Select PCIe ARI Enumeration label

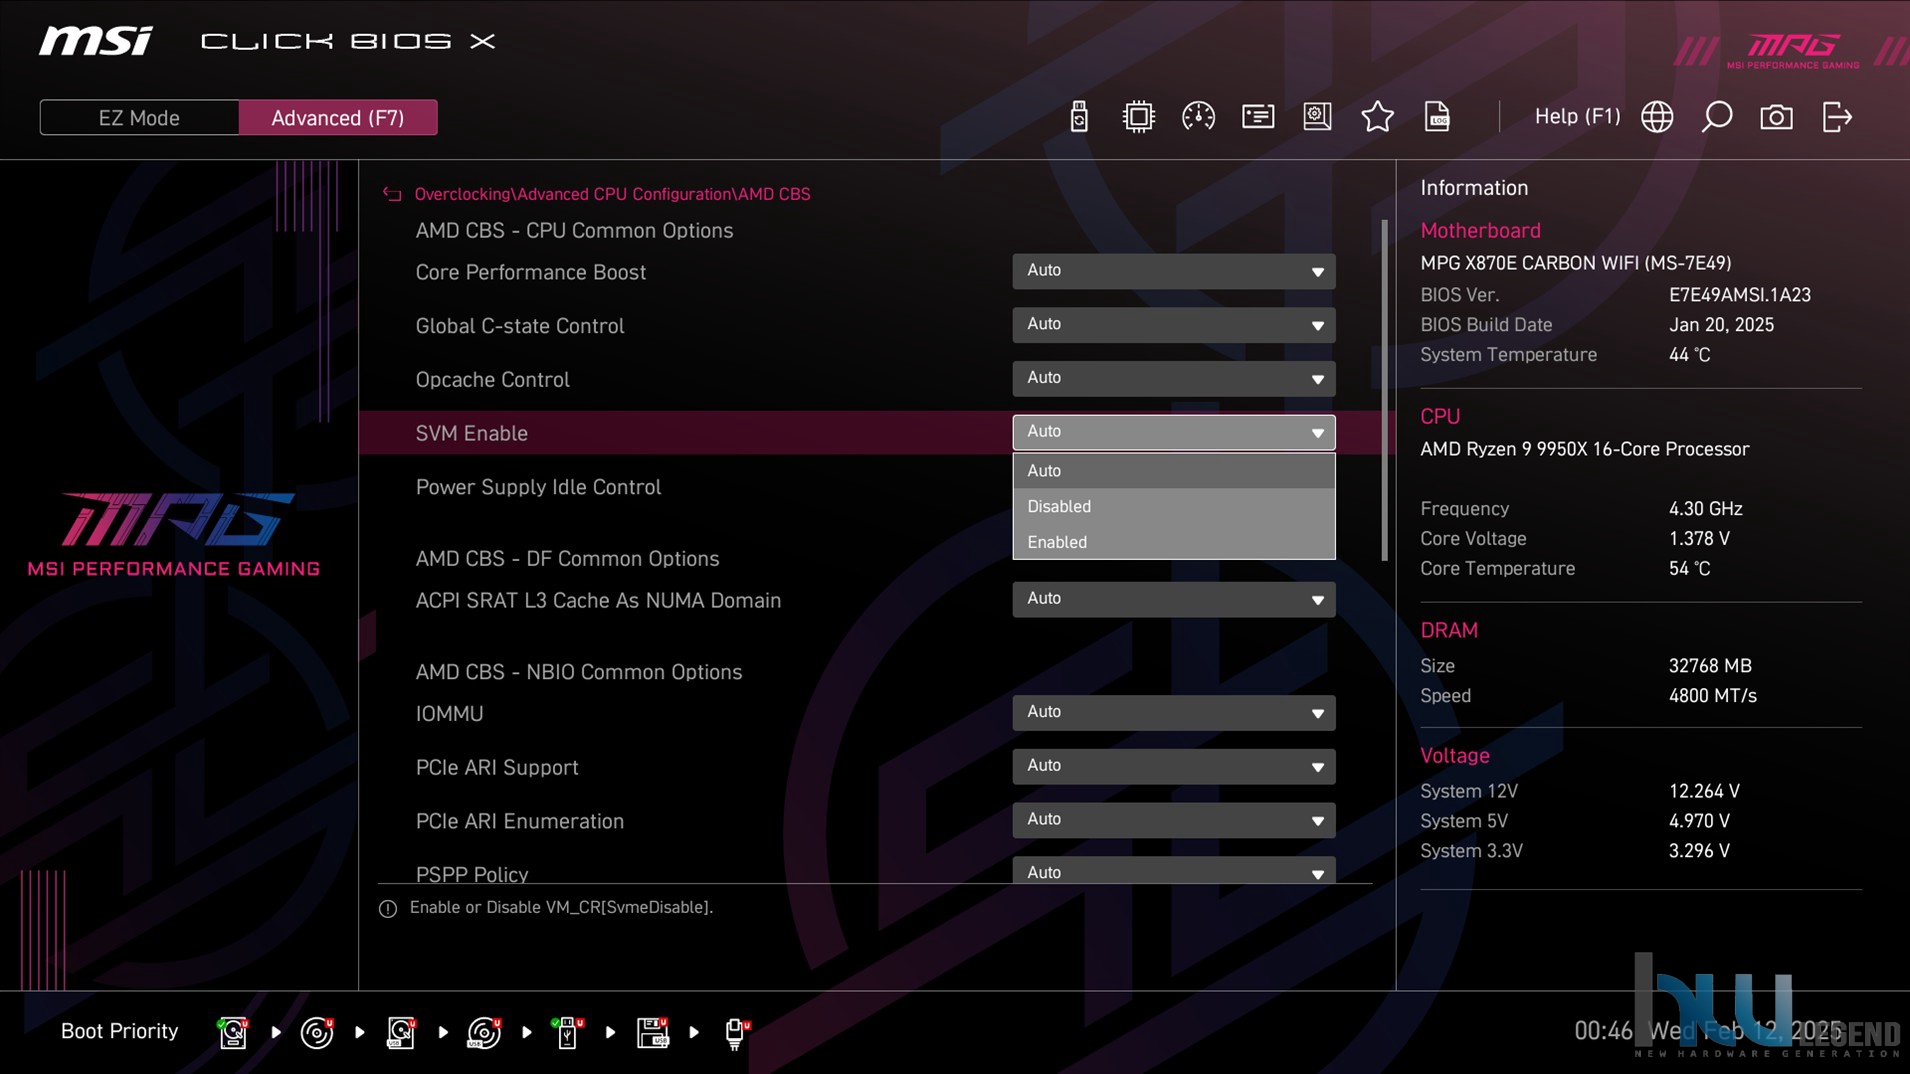(519, 821)
